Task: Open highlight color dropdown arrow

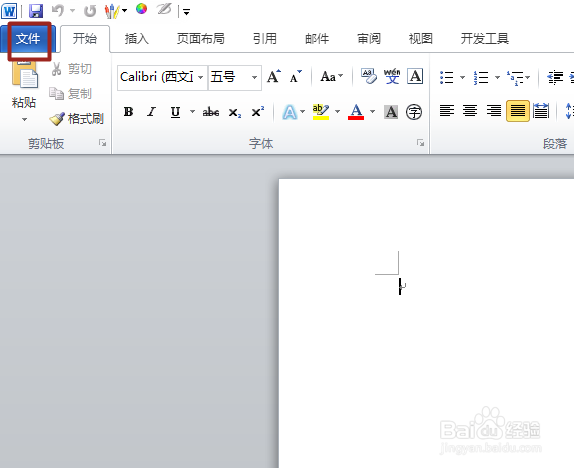Action: point(338,111)
